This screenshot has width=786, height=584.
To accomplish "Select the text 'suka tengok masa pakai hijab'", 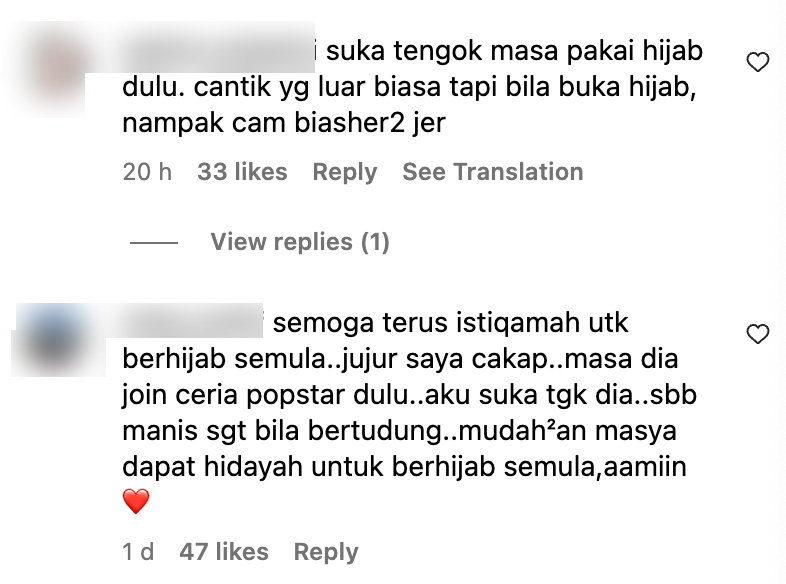I will click(514, 51).
